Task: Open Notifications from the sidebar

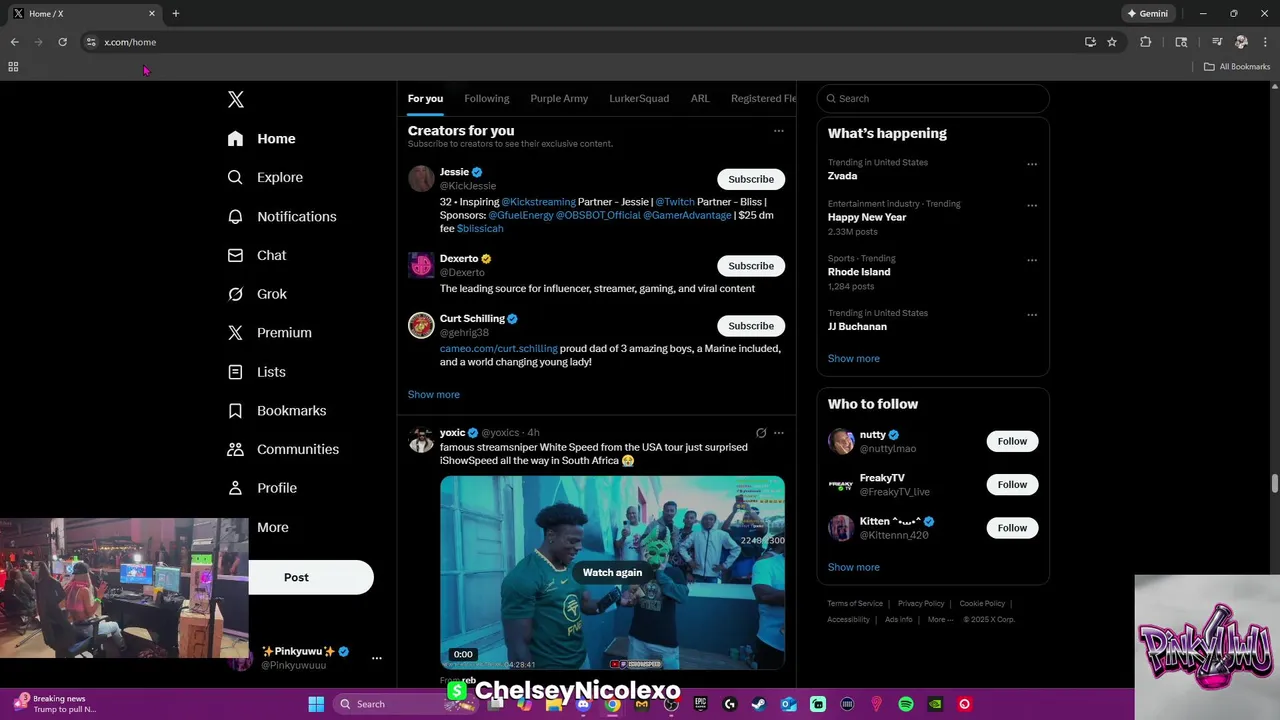Action: click(282, 216)
